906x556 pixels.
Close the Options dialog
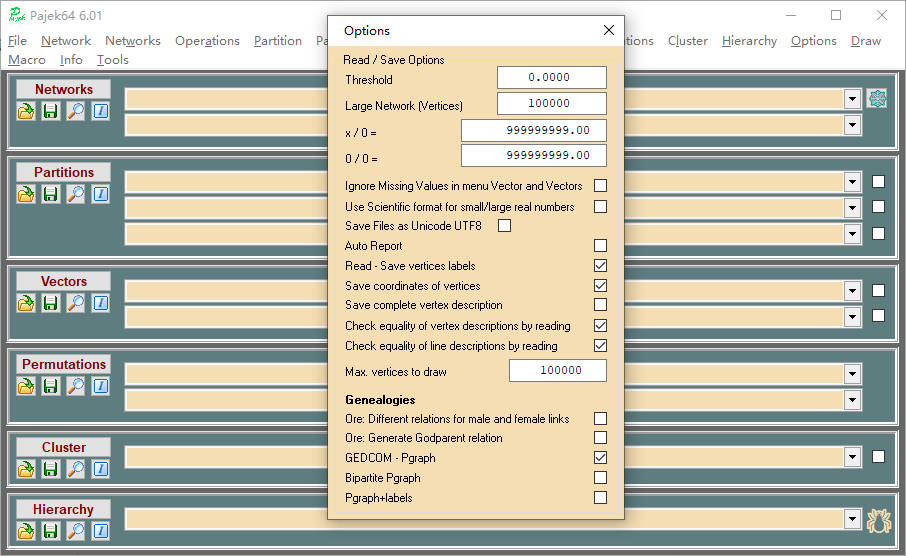(x=608, y=31)
